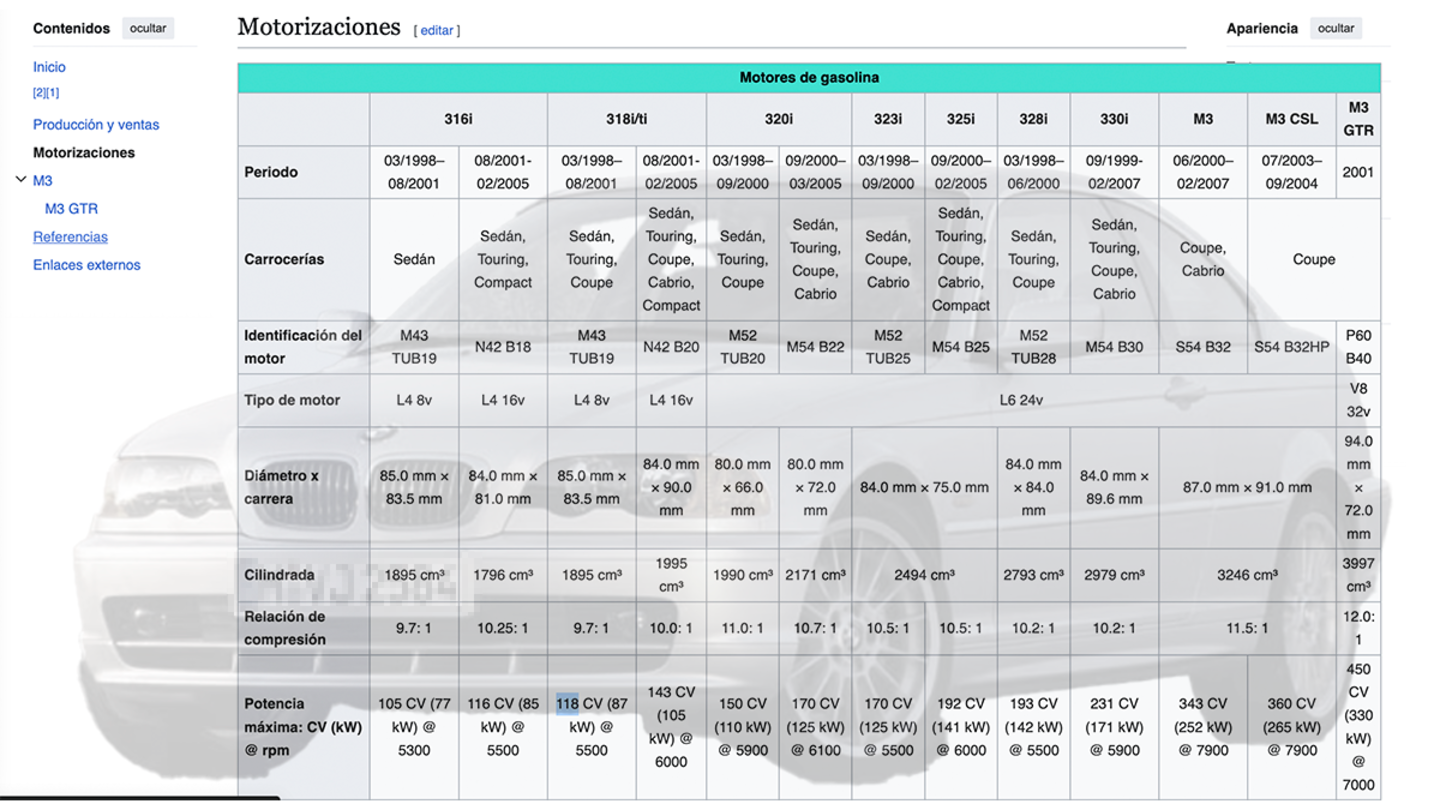Screen dimensions: 1440x810
Task: Click the Identificación del motor row label
Action: pyautogui.click(x=304, y=347)
